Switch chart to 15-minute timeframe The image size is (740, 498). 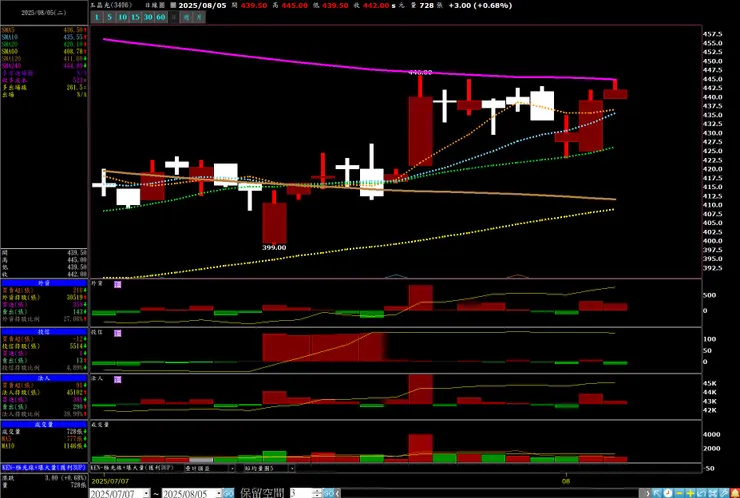135,17
